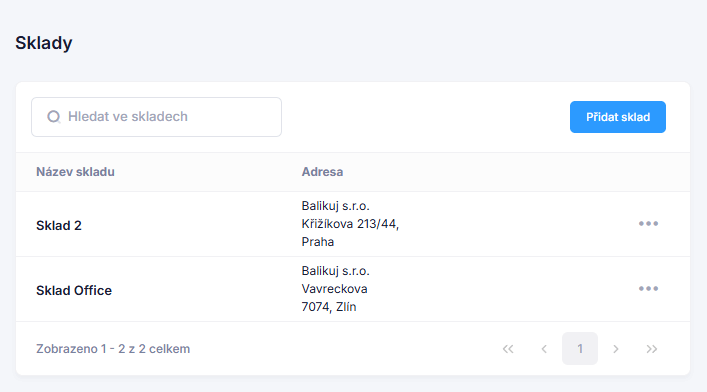Open the three-dots menu for Sklad 2
The height and width of the screenshot is (392, 707).
648,224
